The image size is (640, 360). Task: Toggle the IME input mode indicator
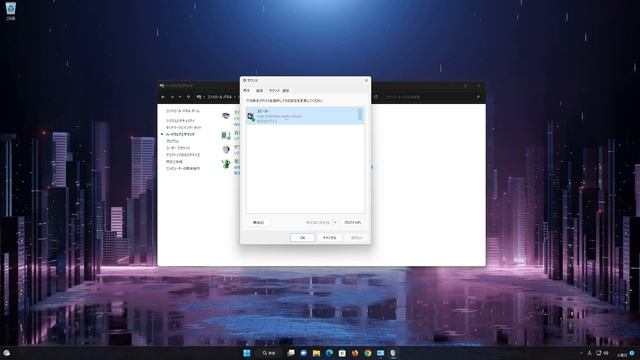(x=589, y=353)
